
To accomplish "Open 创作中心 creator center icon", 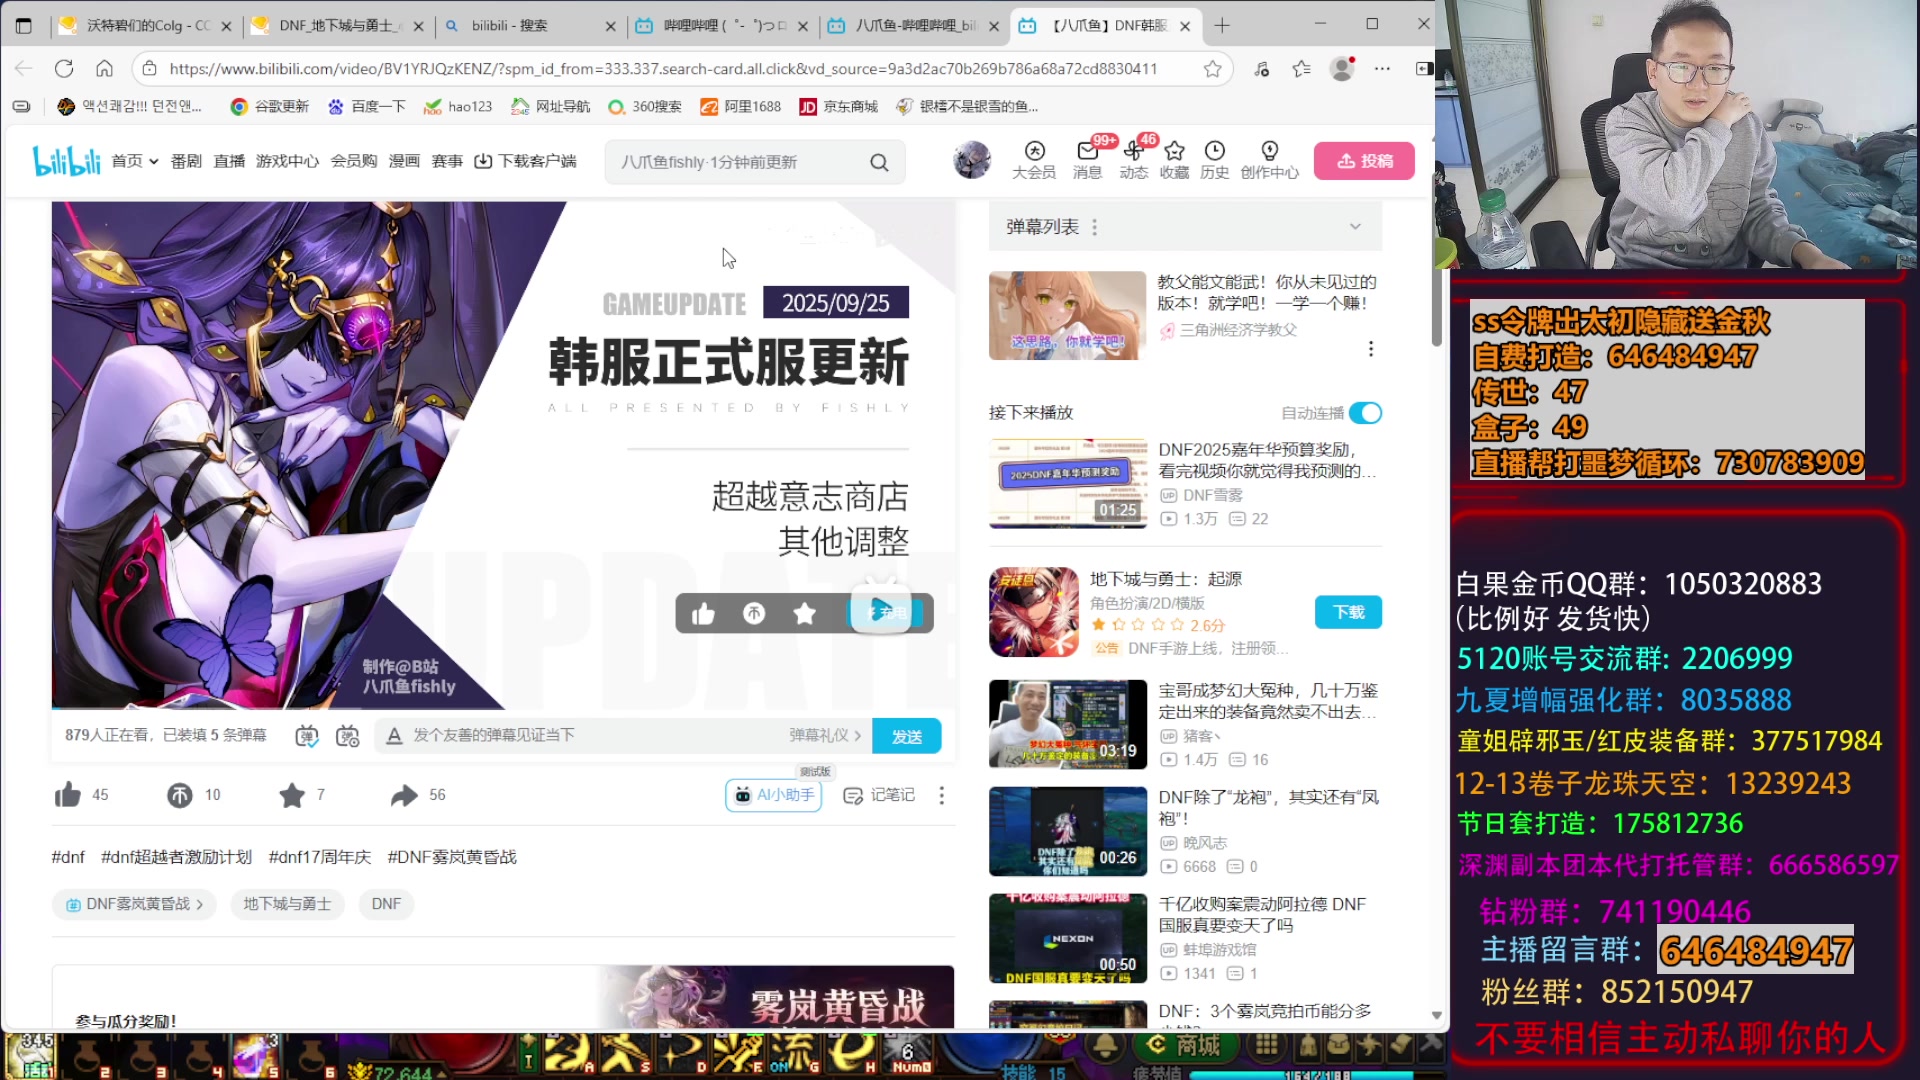I will [1269, 160].
